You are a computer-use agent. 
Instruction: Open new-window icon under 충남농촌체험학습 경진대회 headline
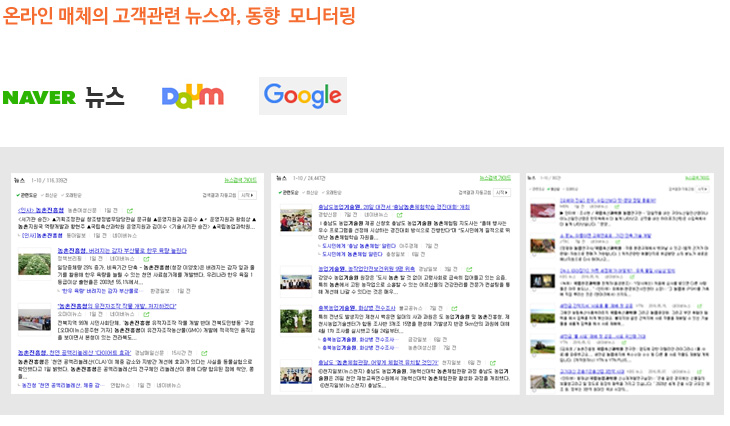click(x=399, y=215)
